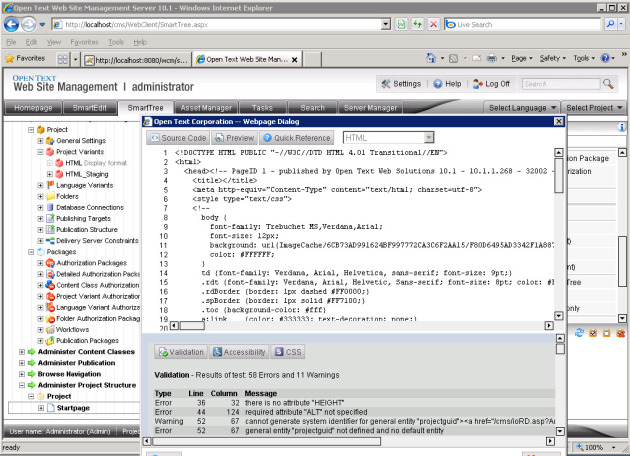This screenshot has width=630, height=456.
Task: Expand the Startpage tree node
Action: click(41, 408)
